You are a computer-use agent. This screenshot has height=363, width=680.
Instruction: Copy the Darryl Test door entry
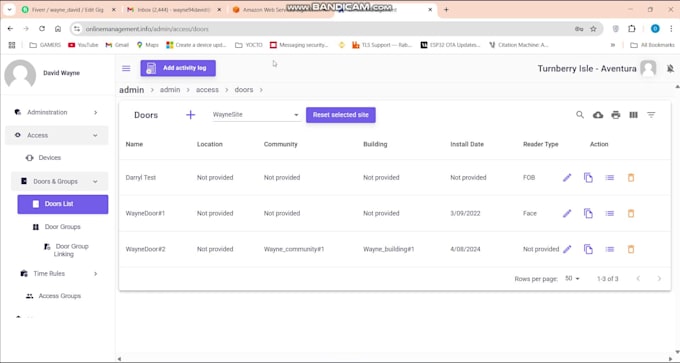[x=588, y=177]
